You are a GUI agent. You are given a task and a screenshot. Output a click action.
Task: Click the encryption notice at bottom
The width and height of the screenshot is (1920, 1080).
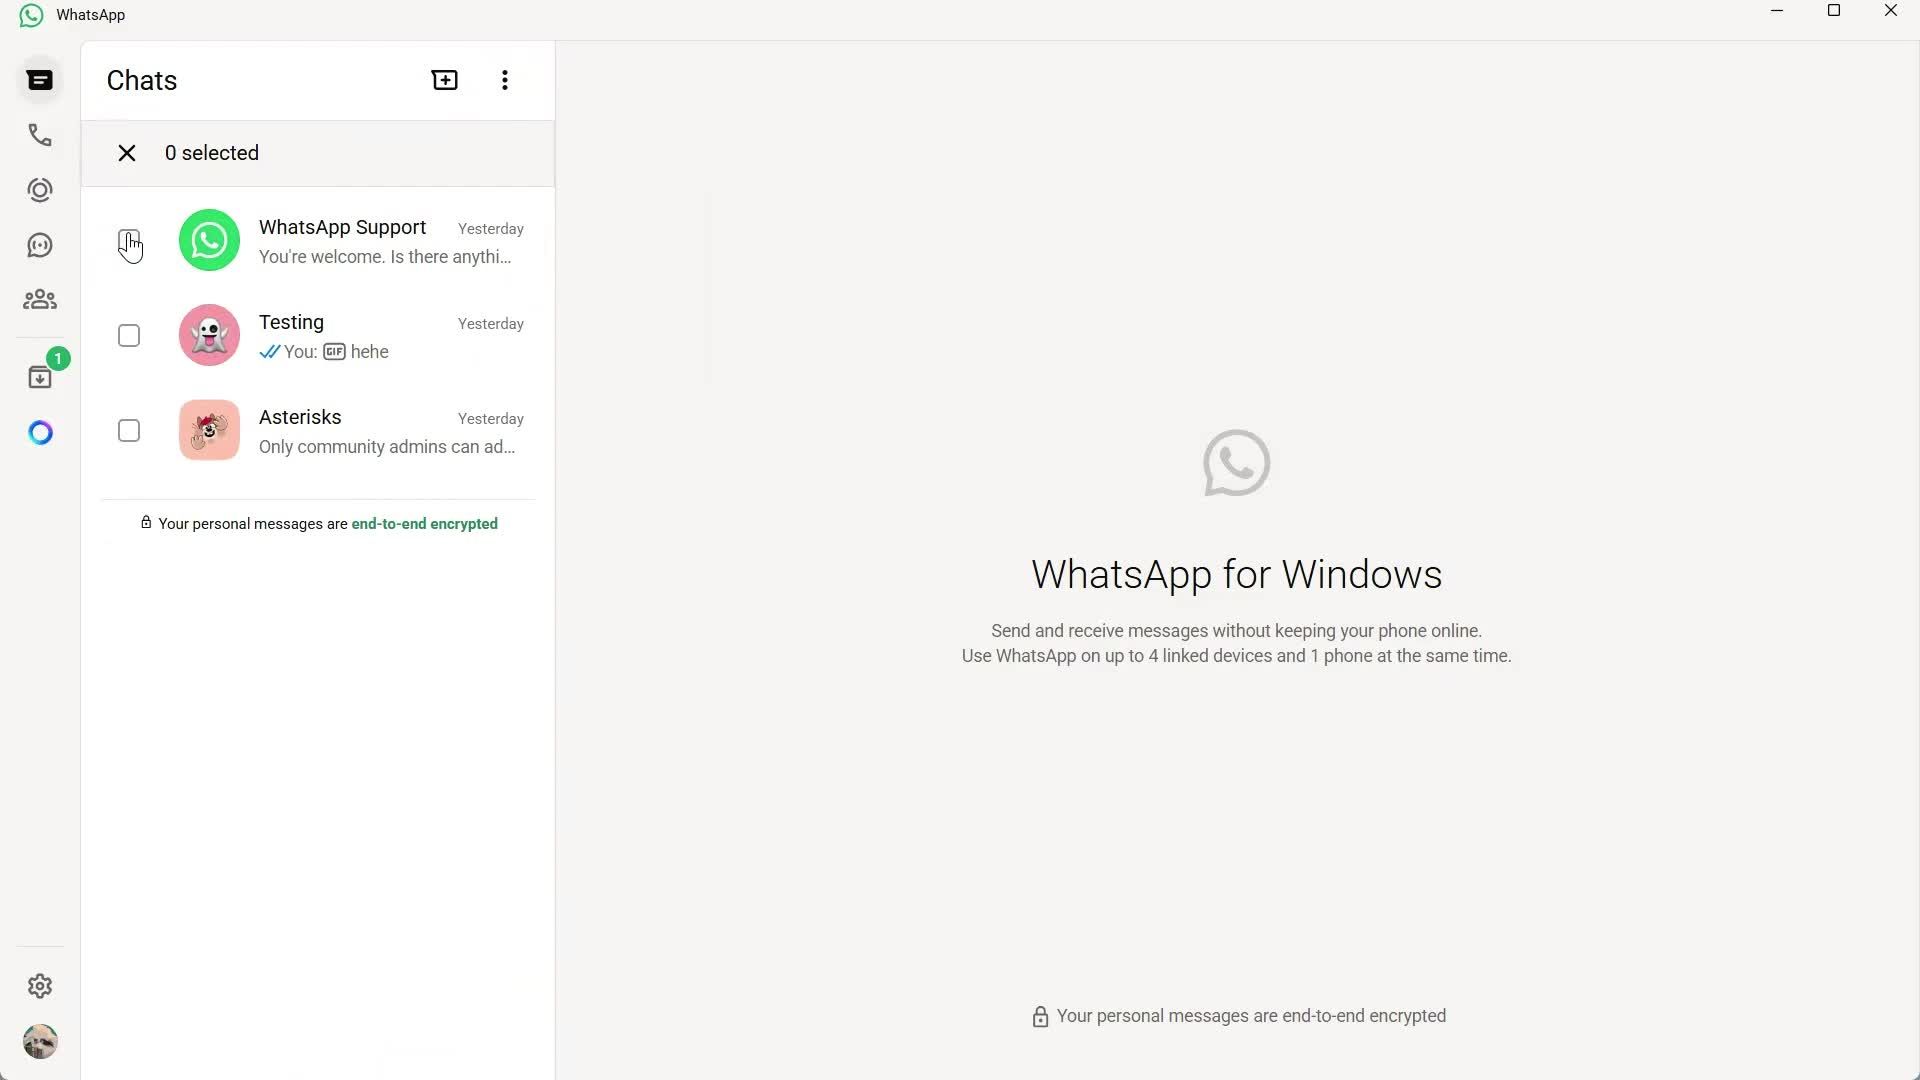(x=1237, y=1015)
